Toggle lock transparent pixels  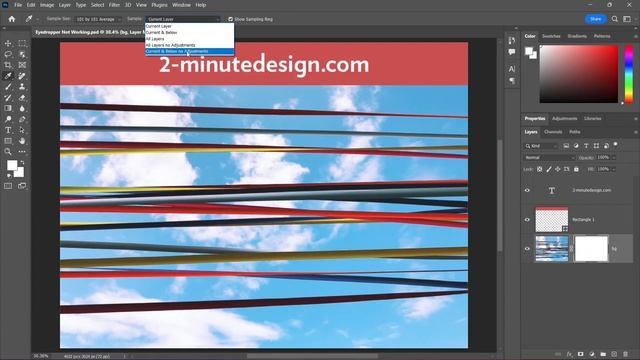pyautogui.click(x=540, y=169)
